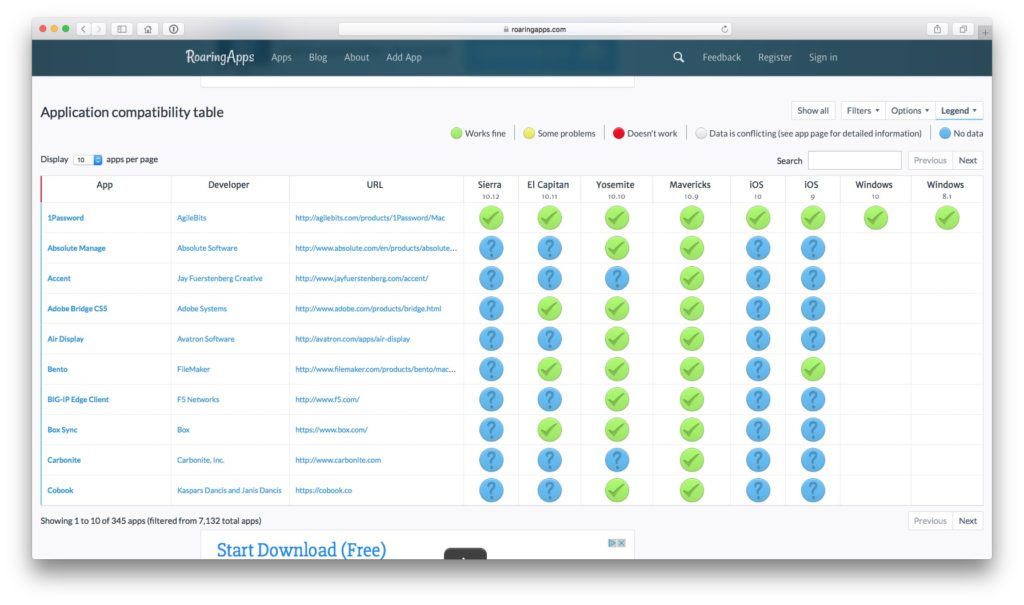Click the Mavericks column header
This screenshot has height=605, width=1024.
[x=690, y=189]
